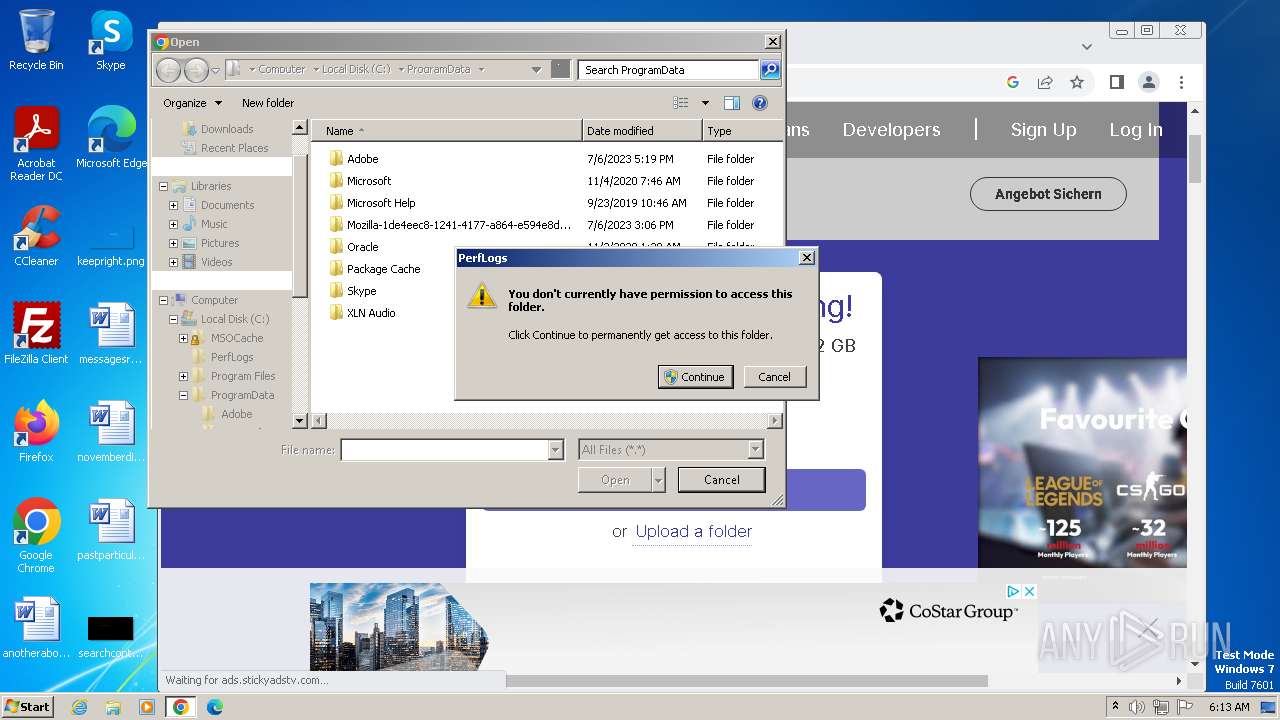
Task: Open the address bar history dropdown
Action: [x=536, y=70]
